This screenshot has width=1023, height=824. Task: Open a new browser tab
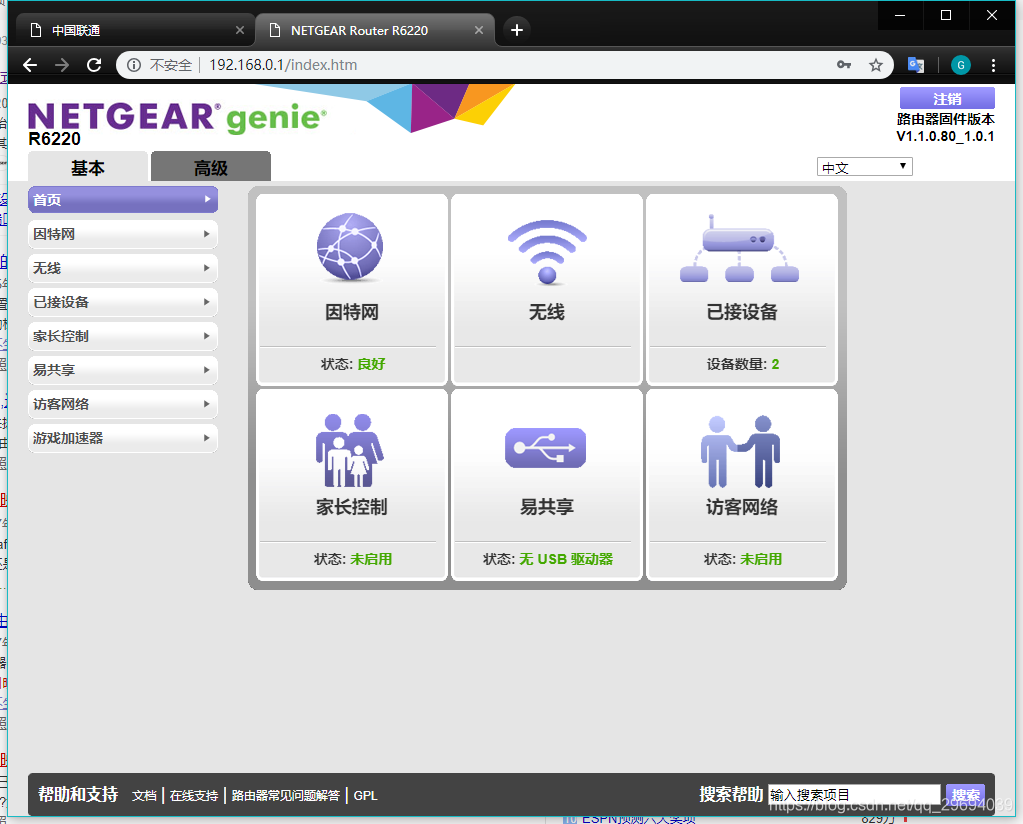(517, 30)
